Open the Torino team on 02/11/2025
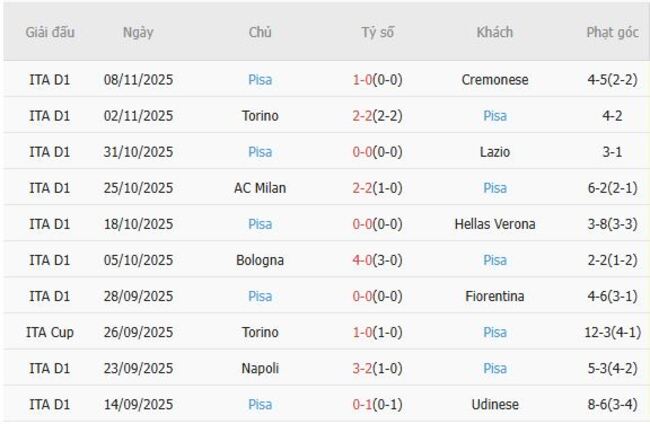Screen dimensions: 650x424 [x=260, y=116]
